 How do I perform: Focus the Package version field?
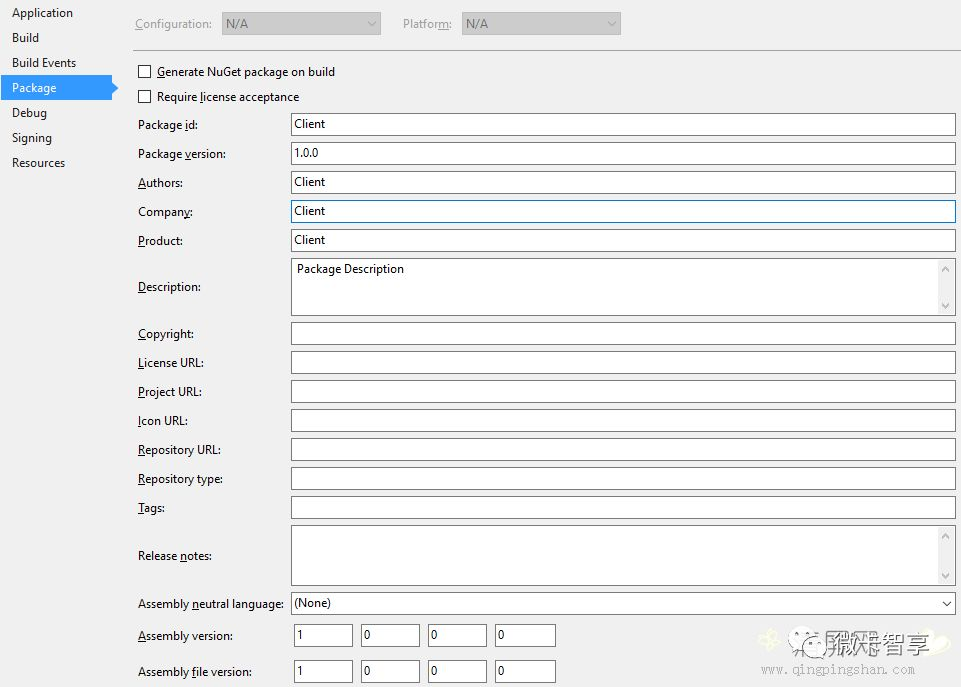tap(622, 154)
